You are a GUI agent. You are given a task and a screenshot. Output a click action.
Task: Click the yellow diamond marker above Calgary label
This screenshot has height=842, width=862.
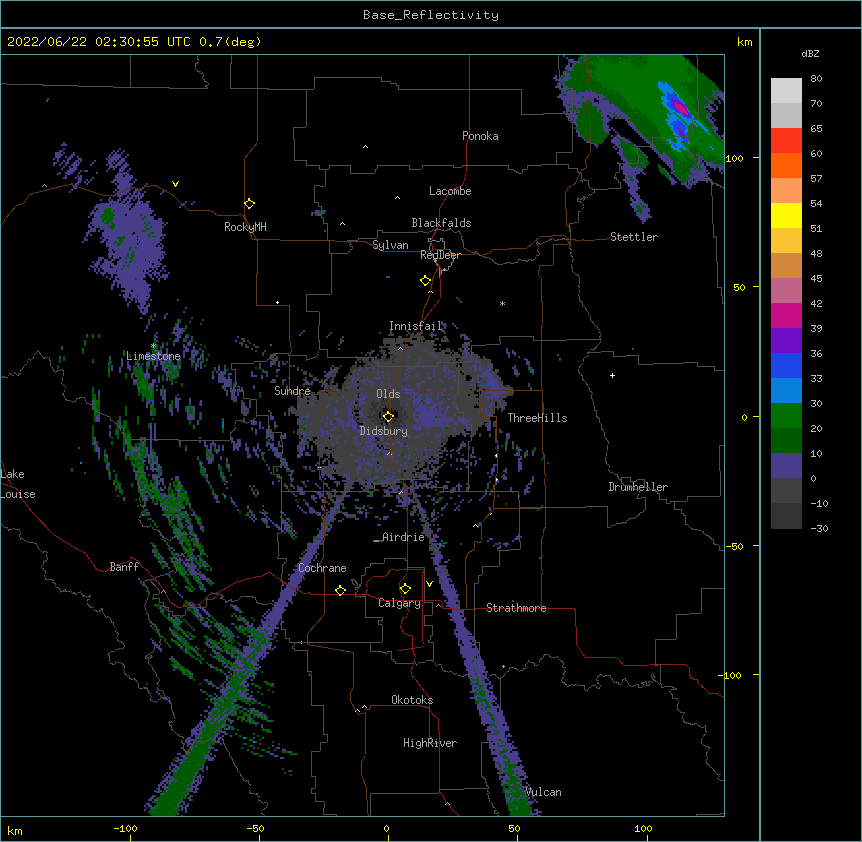pyautogui.click(x=405, y=589)
